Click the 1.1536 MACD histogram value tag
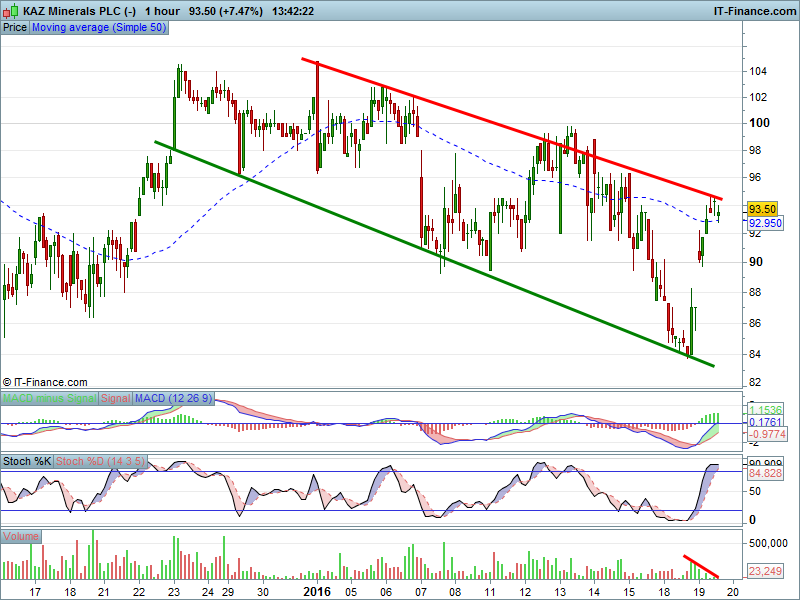 765,410
